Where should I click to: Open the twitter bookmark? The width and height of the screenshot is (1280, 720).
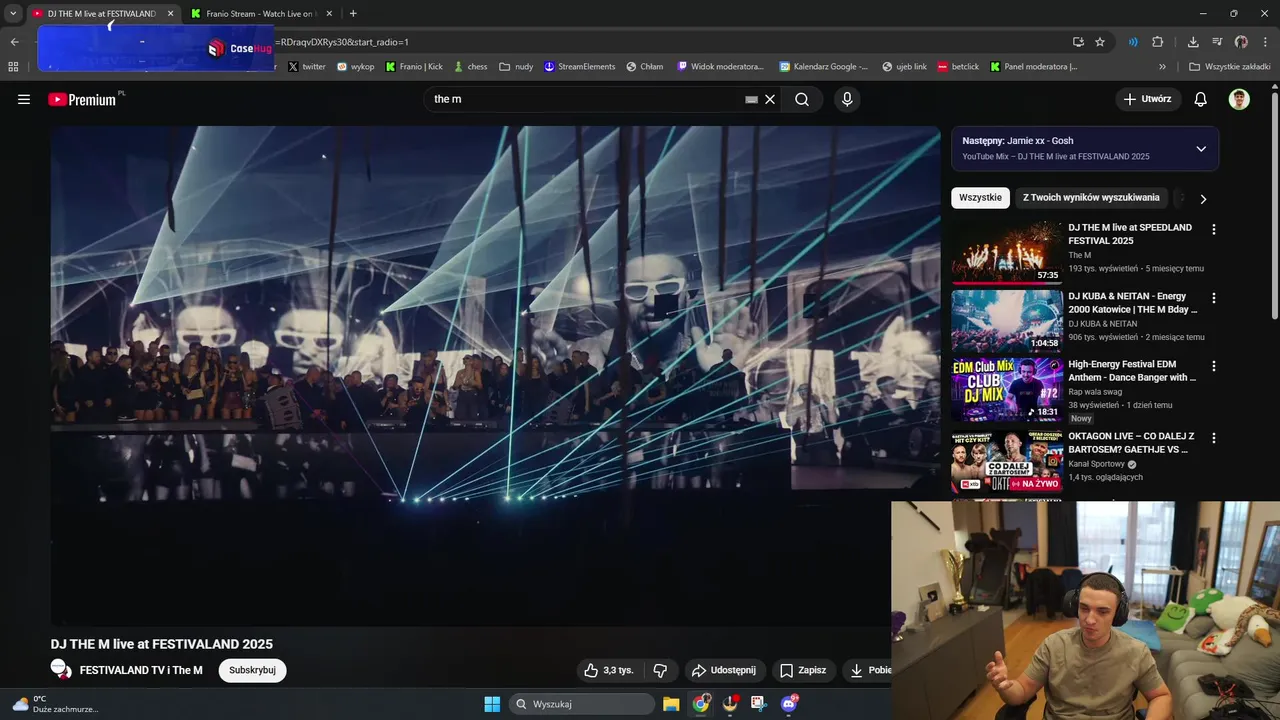[x=307, y=67]
